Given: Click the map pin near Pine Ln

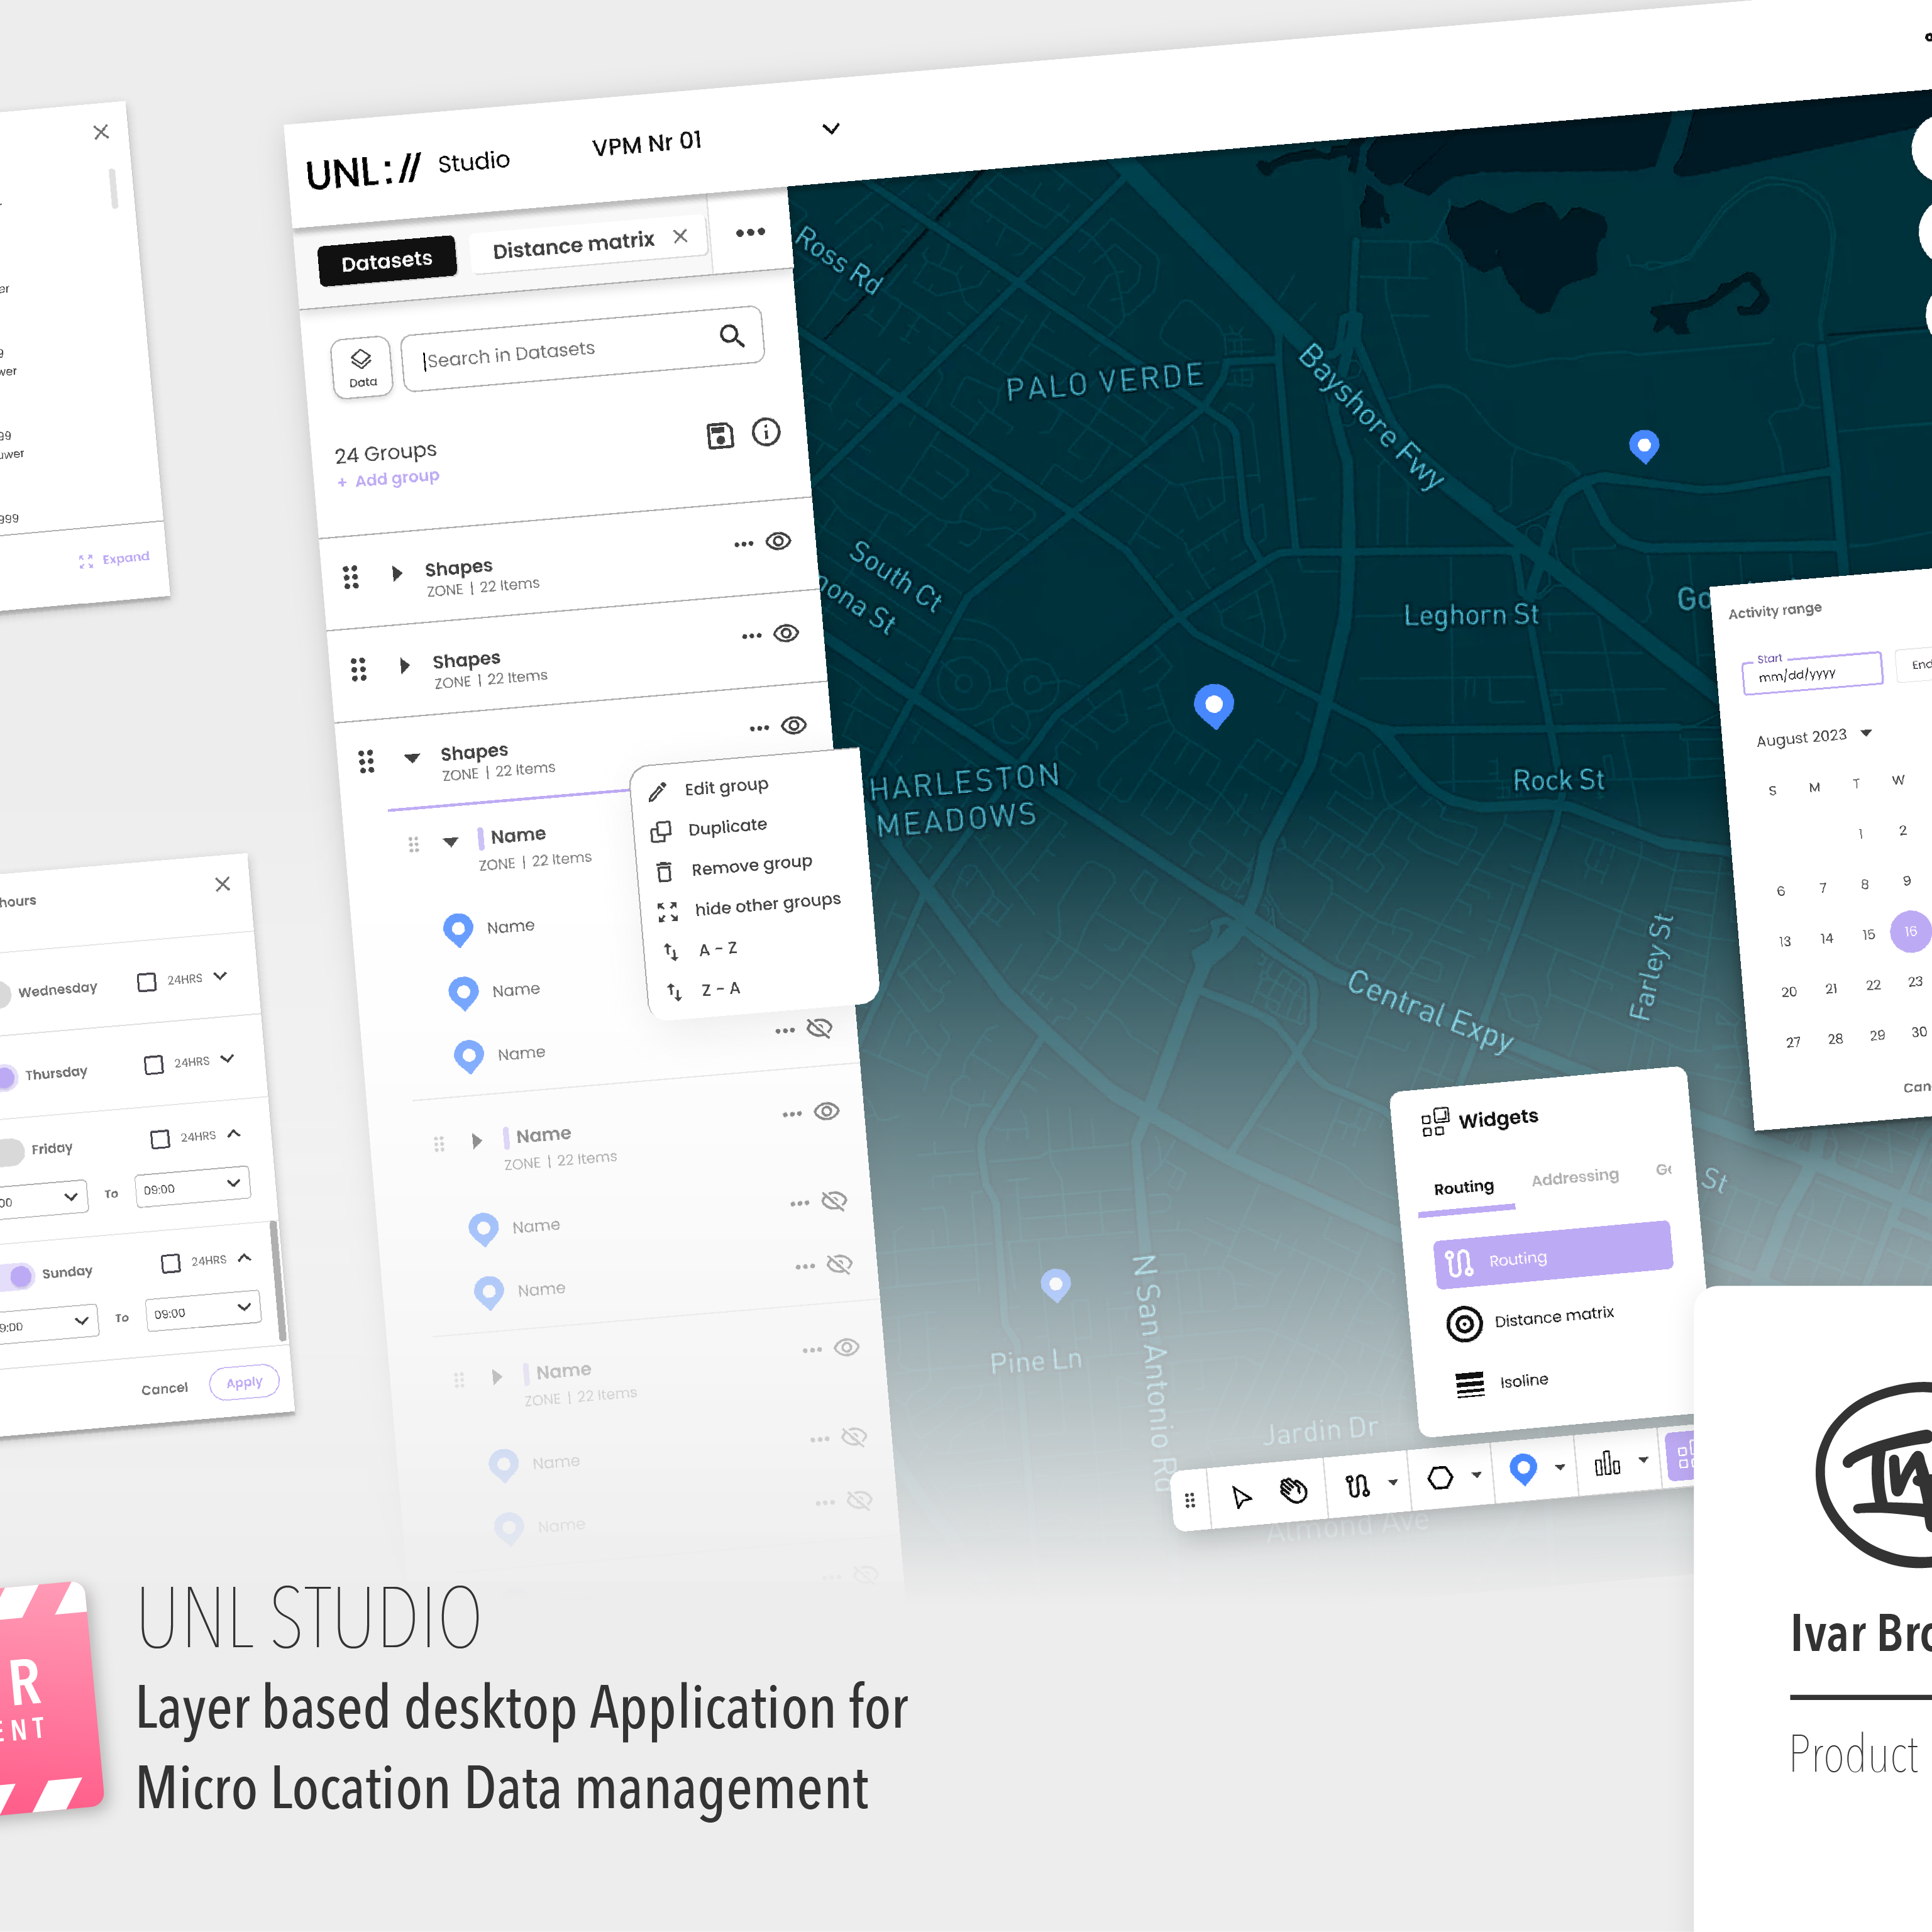Looking at the screenshot, I should click(x=1056, y=1284).
